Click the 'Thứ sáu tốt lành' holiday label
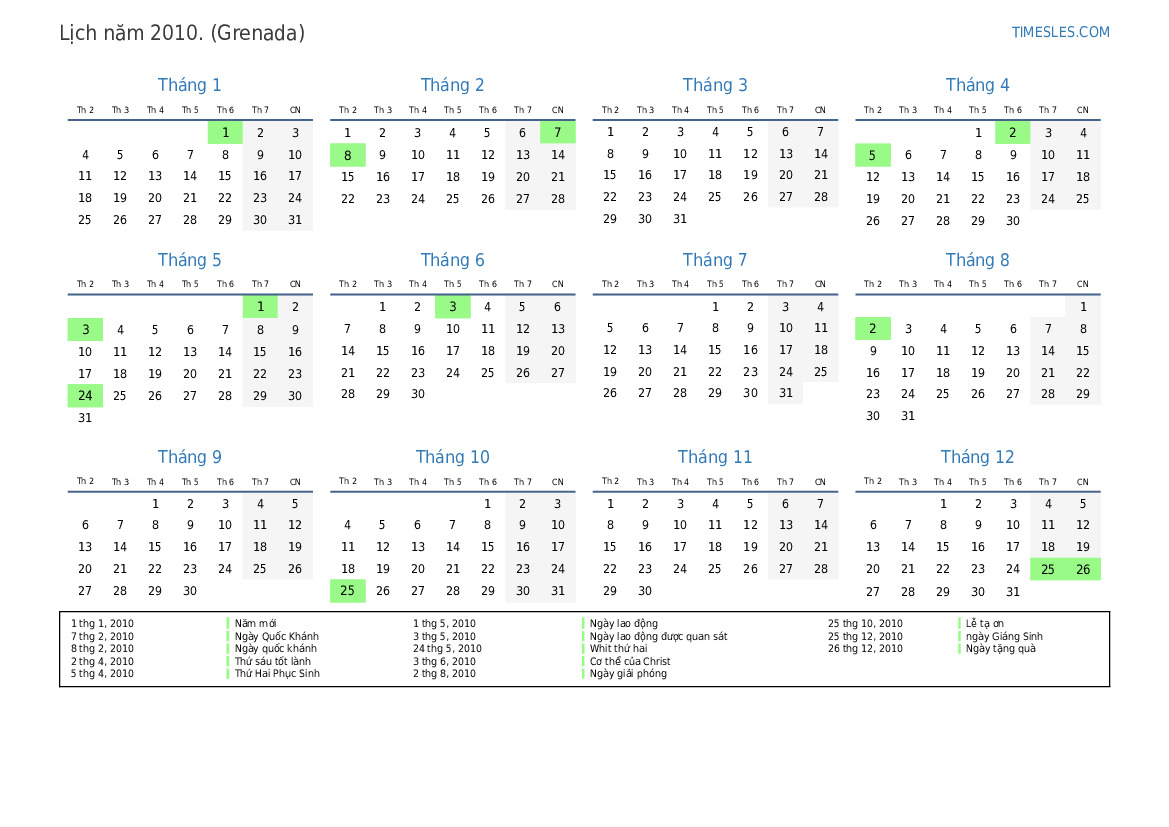Screen dimensions: 1169x827 click(273, 661)
